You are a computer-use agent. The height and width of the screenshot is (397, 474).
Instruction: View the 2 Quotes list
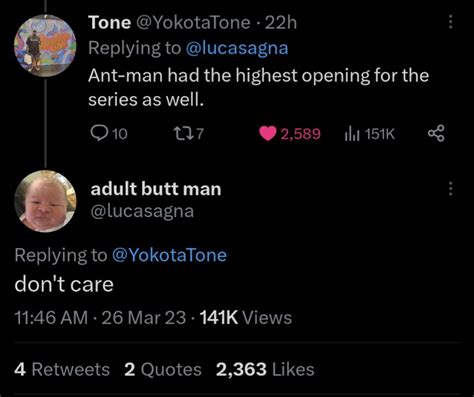163,369
